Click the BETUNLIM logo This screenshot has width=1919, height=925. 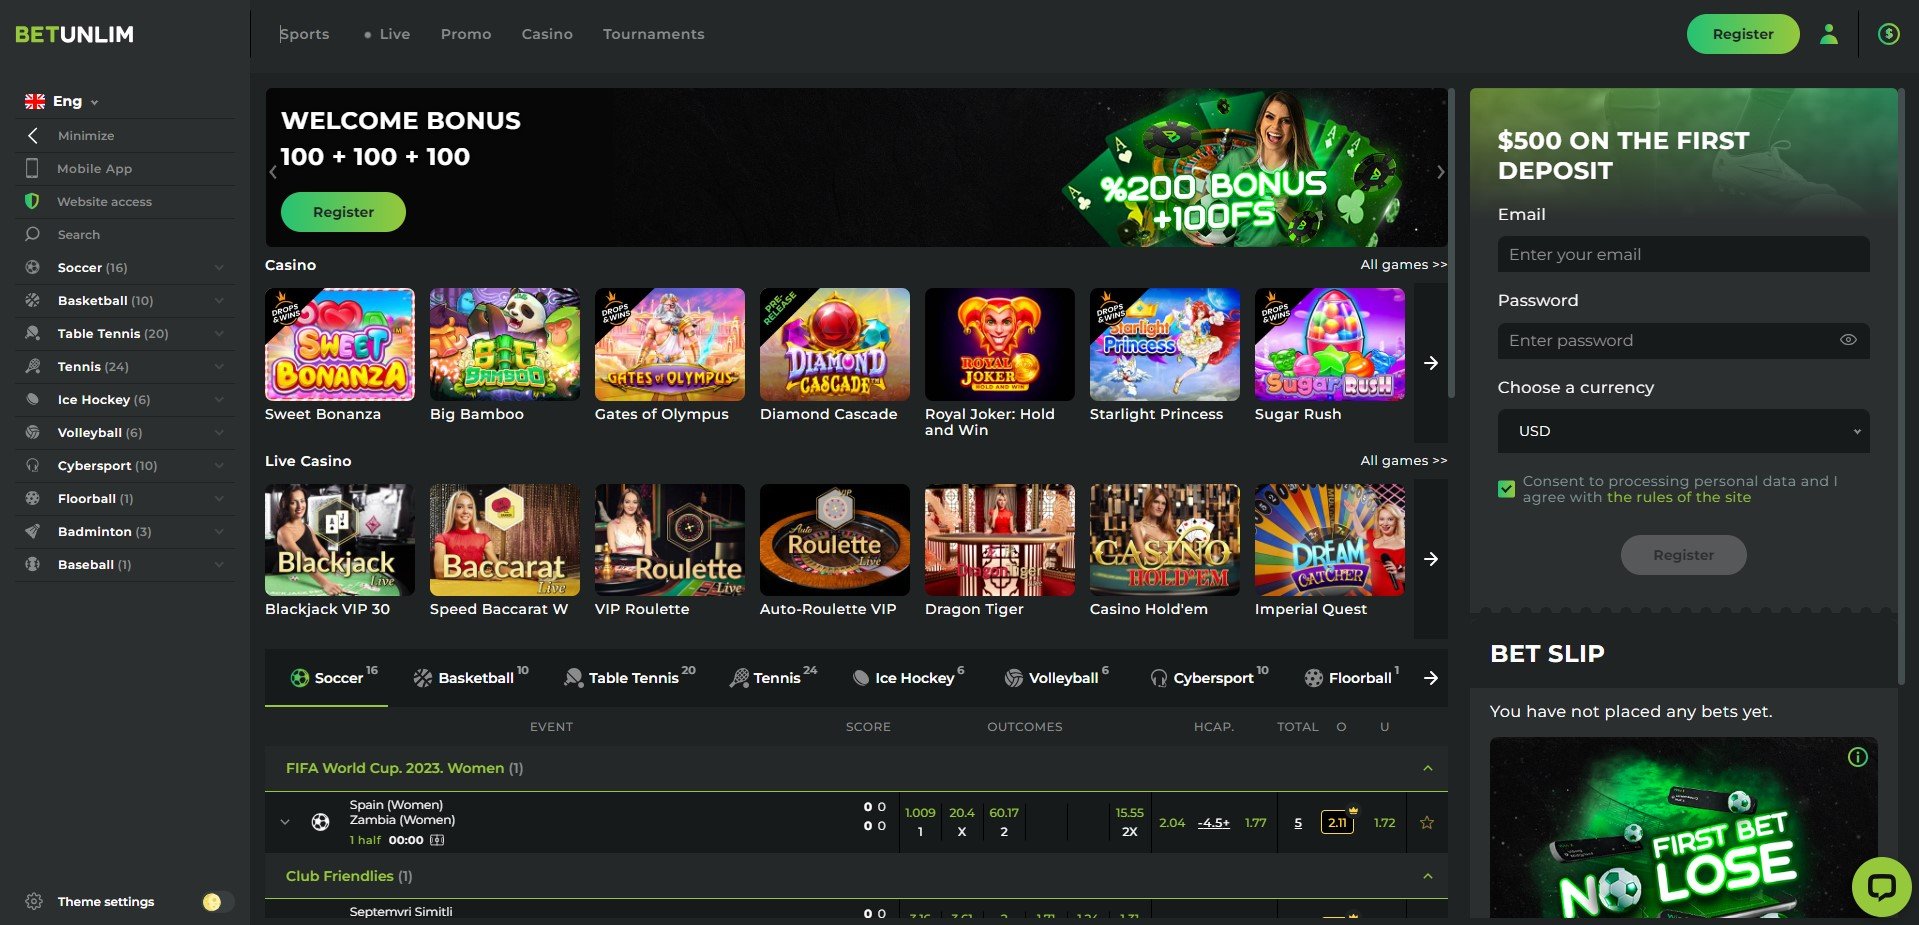[74, 34]
